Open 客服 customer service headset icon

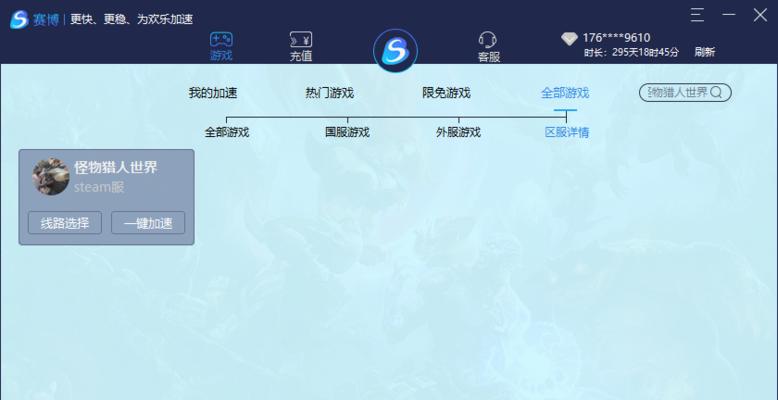pyautogui.click(x=488, y=40)
